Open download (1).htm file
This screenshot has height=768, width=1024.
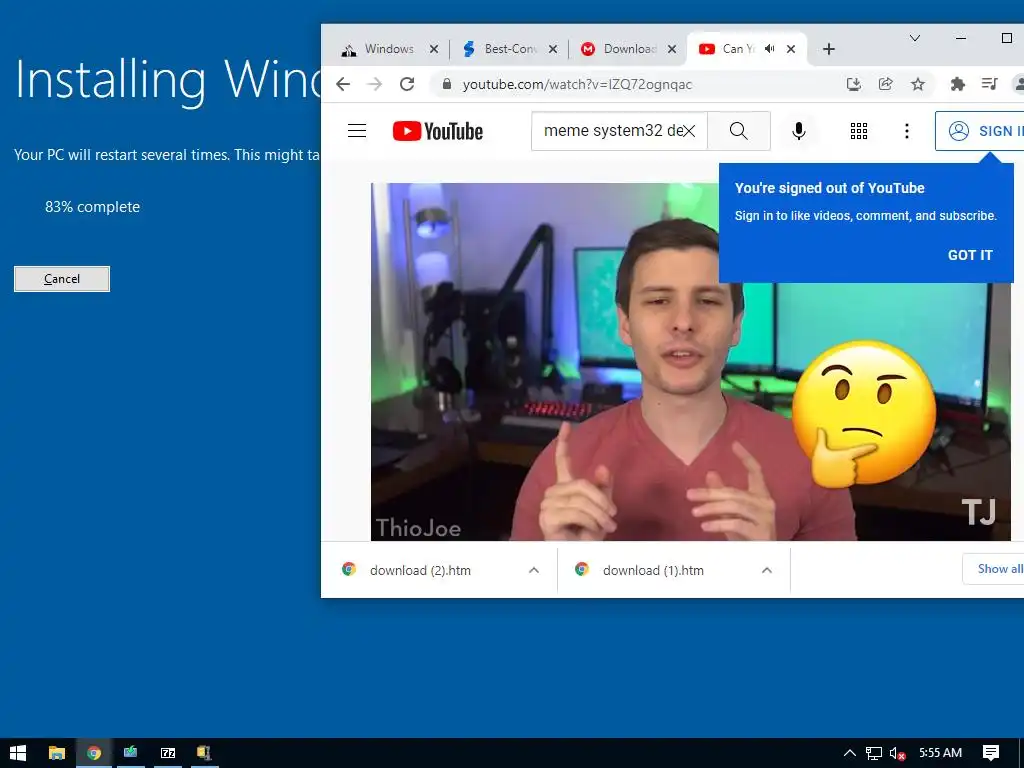[x=653, y=570]
